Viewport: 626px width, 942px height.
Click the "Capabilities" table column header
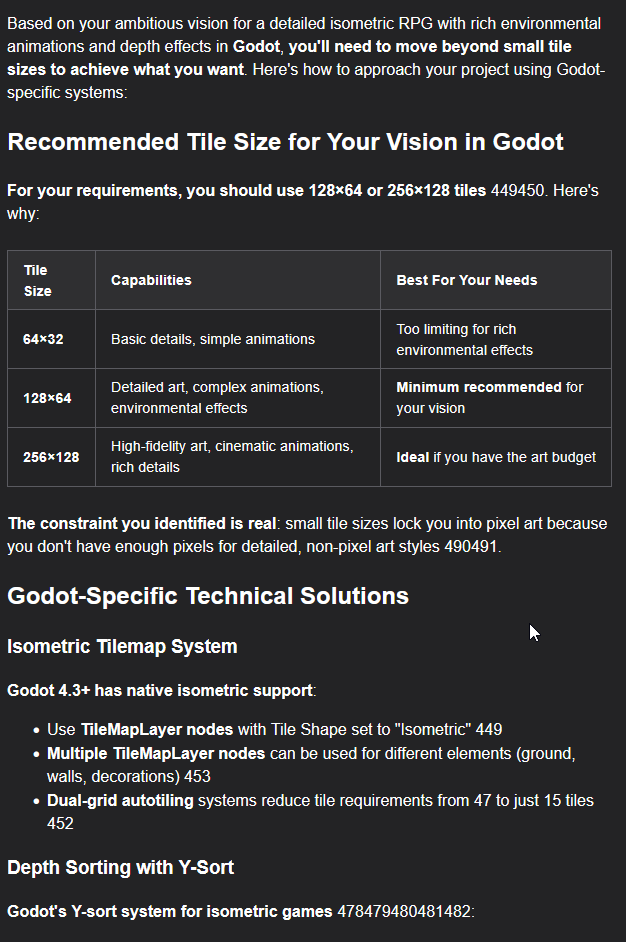(x=151, y=280)
